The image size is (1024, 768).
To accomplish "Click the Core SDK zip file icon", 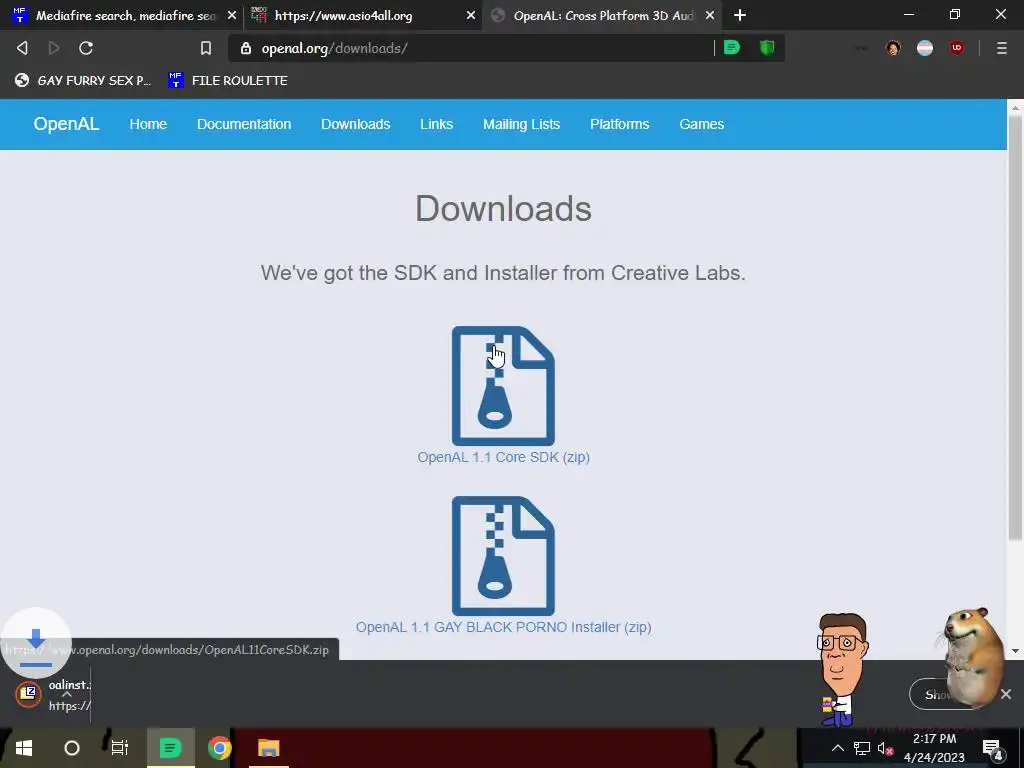I will point(503,386).
